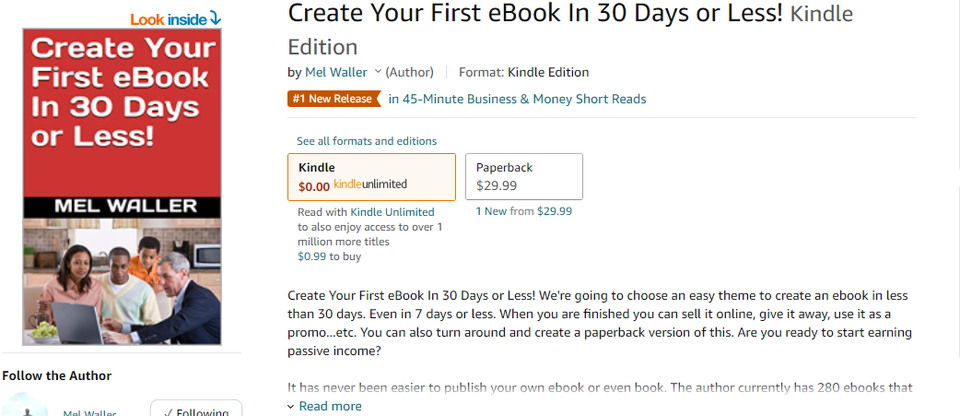Screen dimensions: 960x416
Task: Click the kindleunlimited logo in the Kindle box
Action: pyautogui.click(x=370, y=185)
